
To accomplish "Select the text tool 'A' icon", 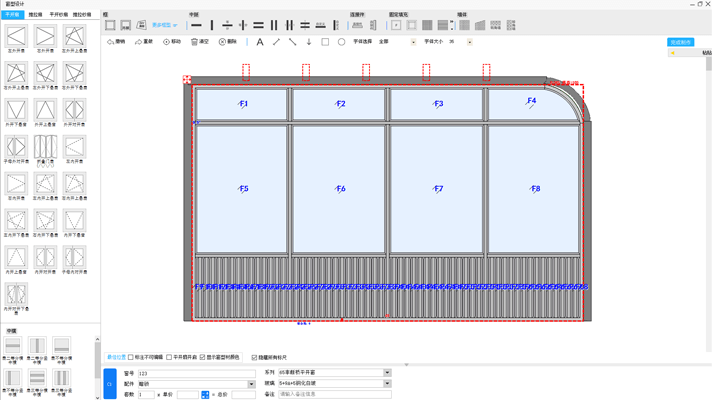I will pos(260,42).
